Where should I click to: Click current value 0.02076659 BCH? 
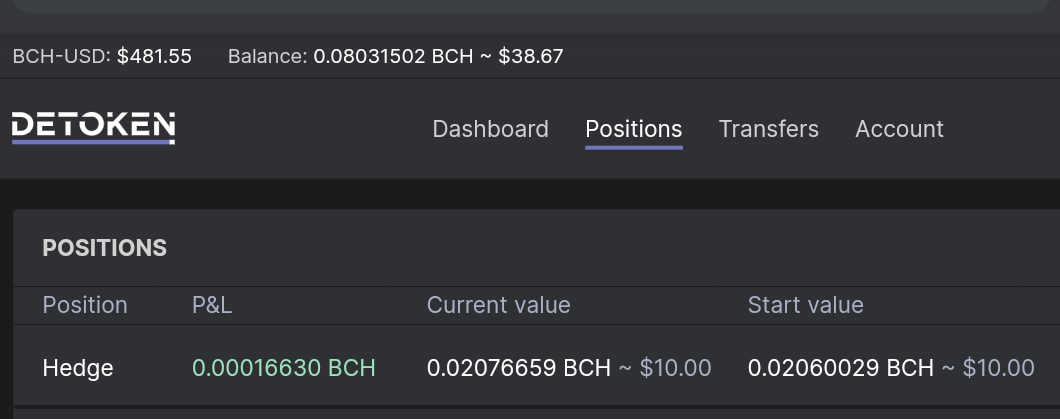point(519,368)
